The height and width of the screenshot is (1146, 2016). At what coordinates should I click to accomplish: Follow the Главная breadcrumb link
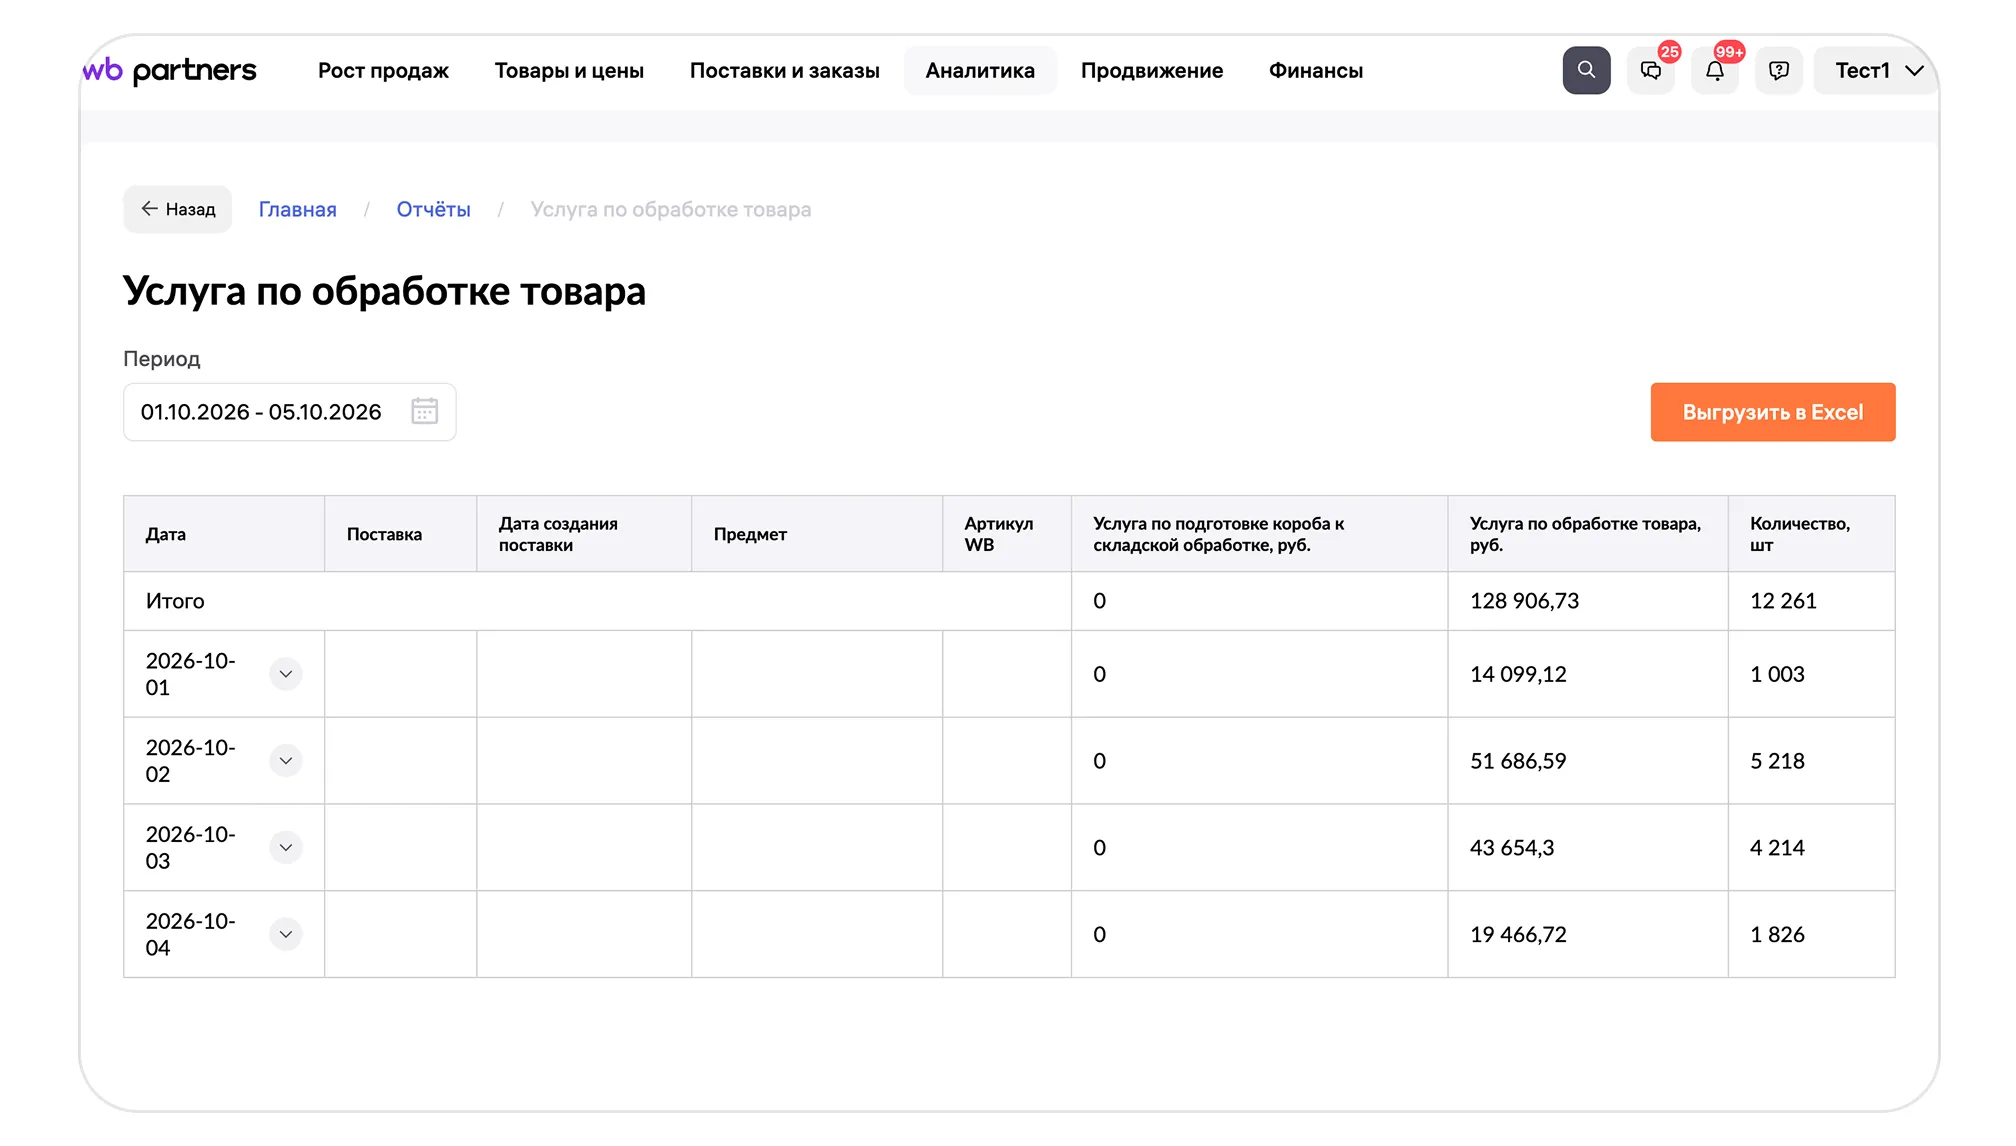click(x=298, y=209)
